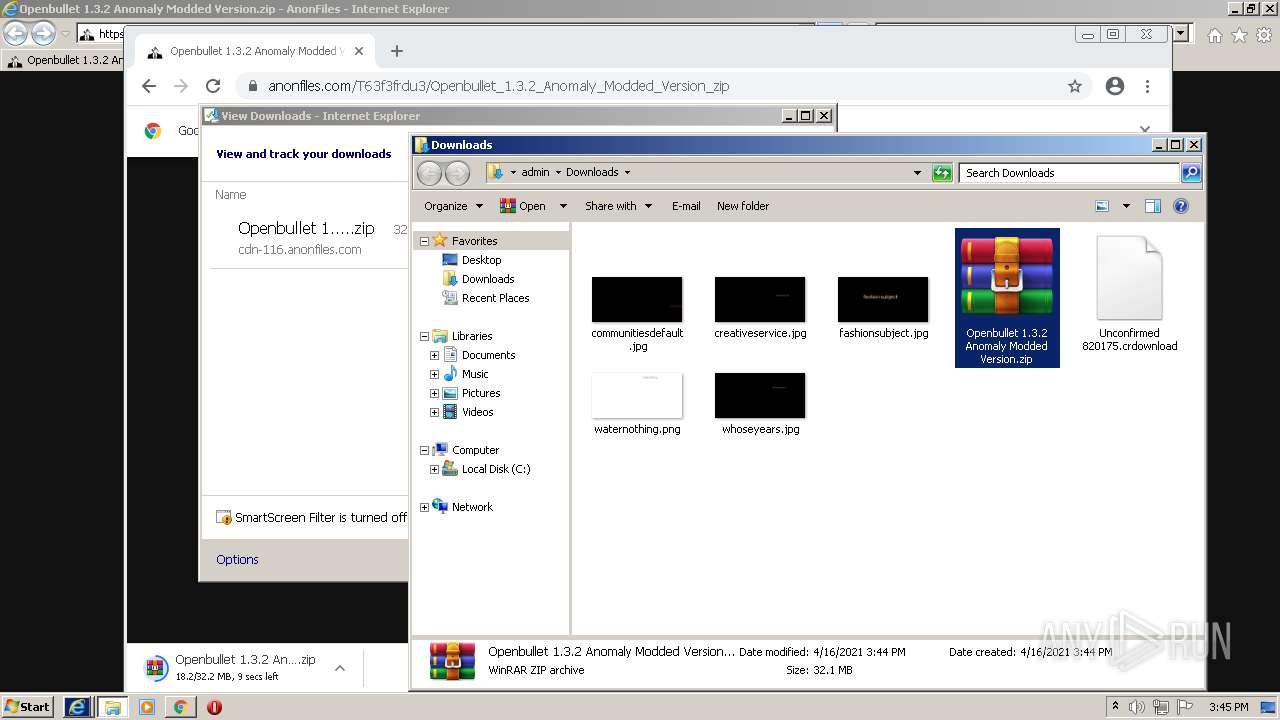Collapse the Favorites tree group
Viewport: 1280px width, 720px height.
pos(424,241)
